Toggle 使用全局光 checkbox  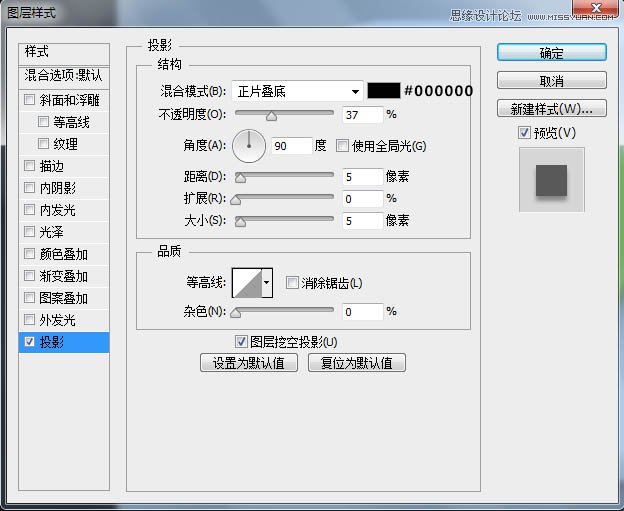tap(343, 146)
